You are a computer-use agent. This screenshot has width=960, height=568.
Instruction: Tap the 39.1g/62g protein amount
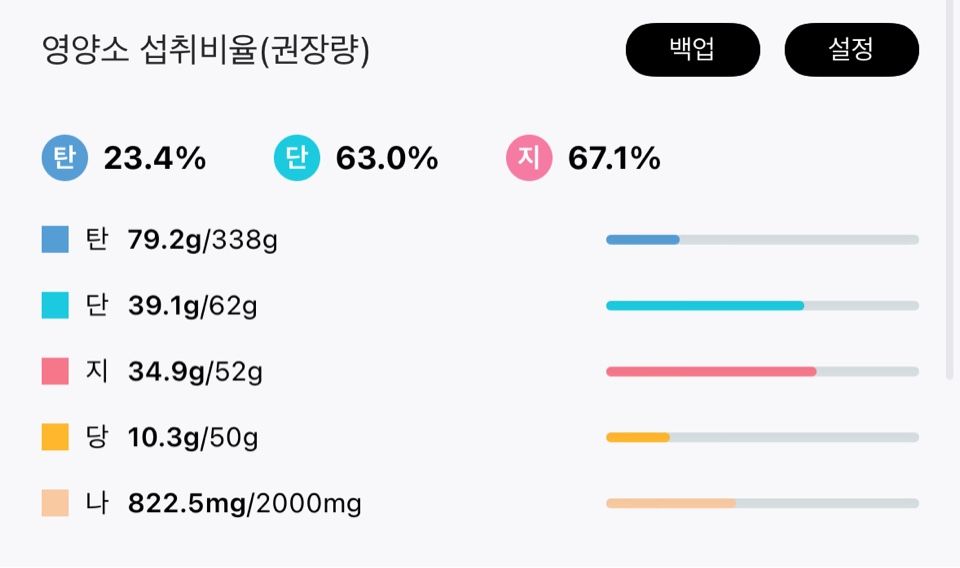pyautogui.click(x=192, y=305)
